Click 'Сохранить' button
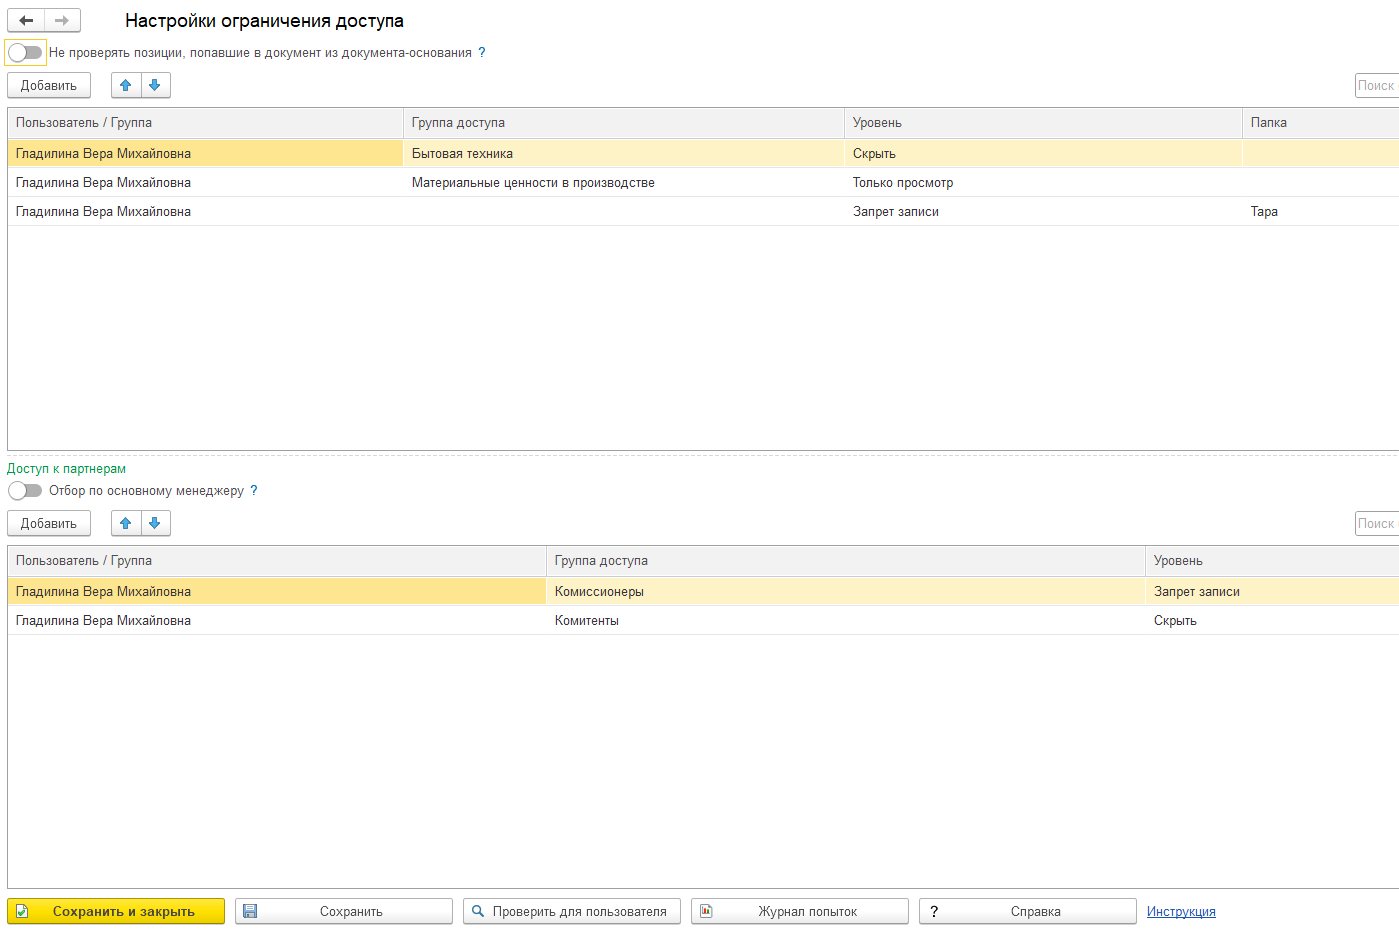This screenshot has width=1399, height=933. (x=344, y=911)
